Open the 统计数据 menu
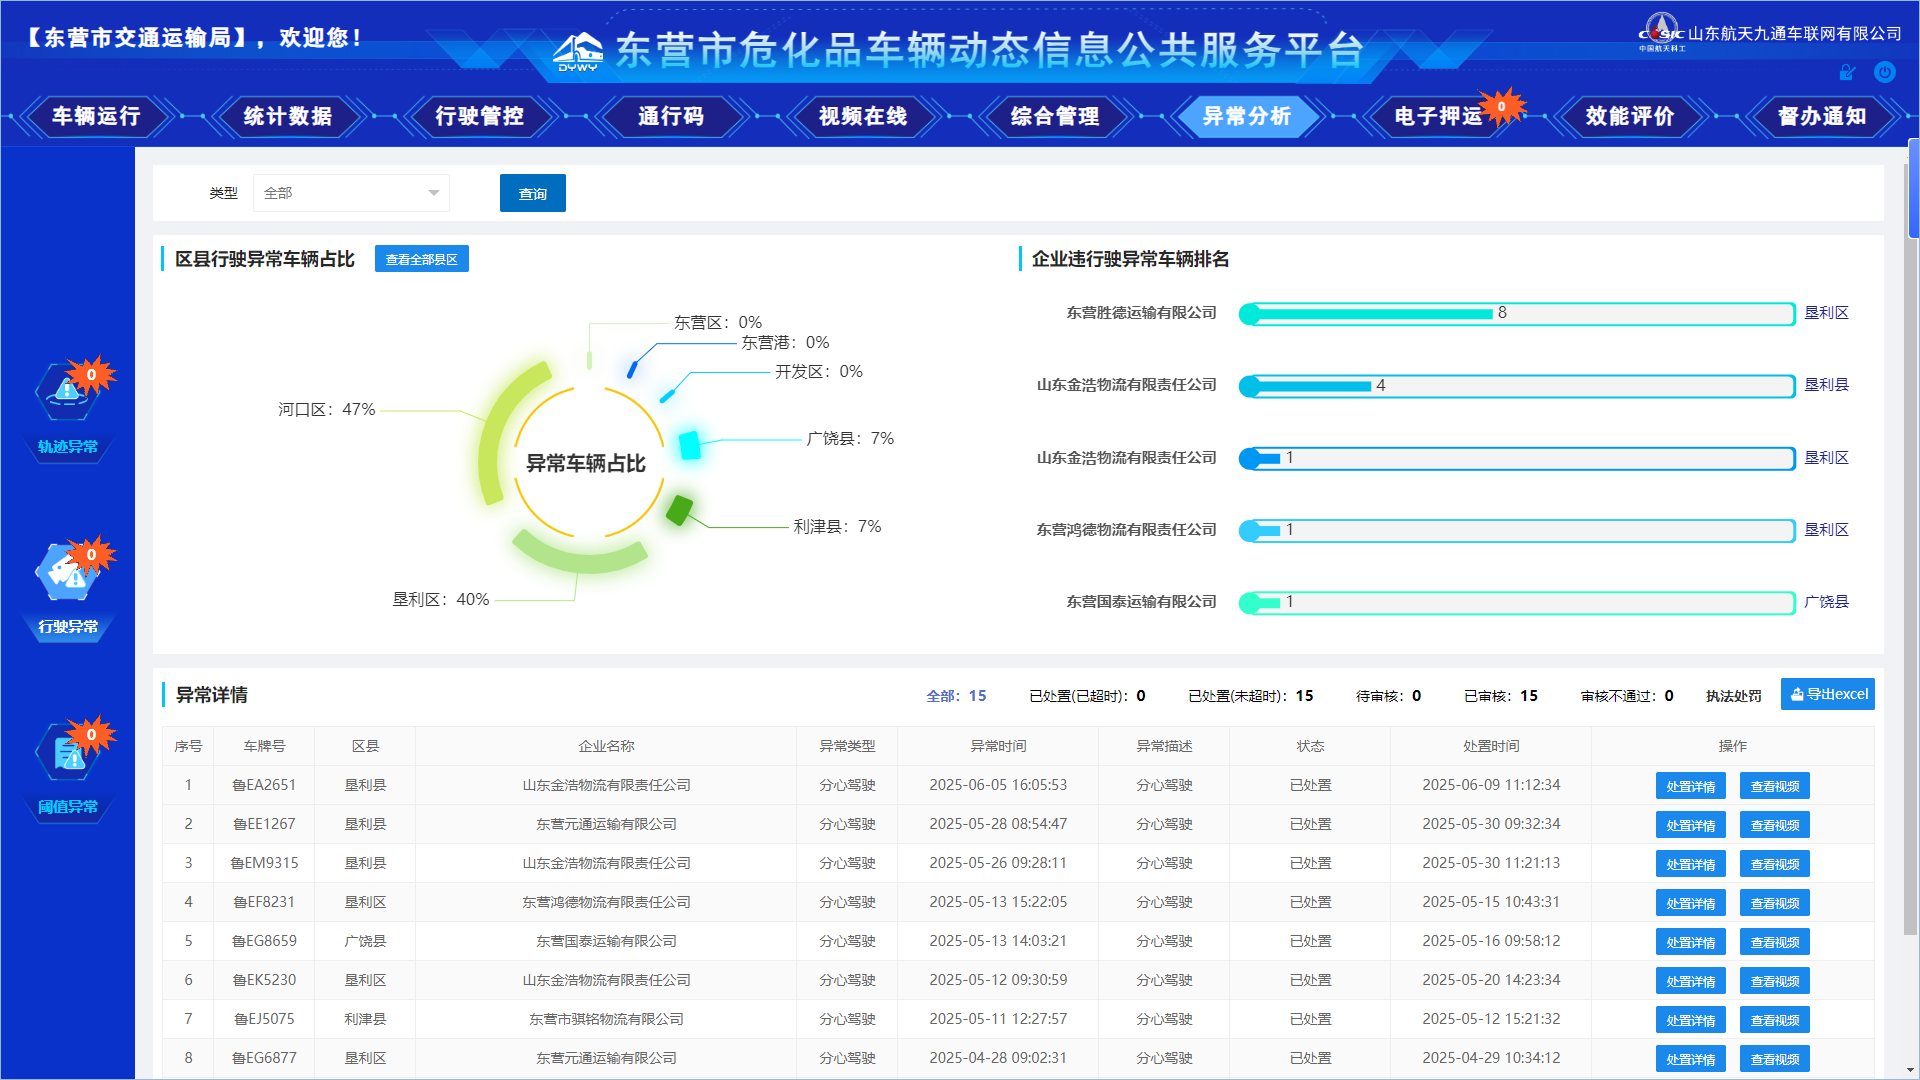 pos(287,116)
